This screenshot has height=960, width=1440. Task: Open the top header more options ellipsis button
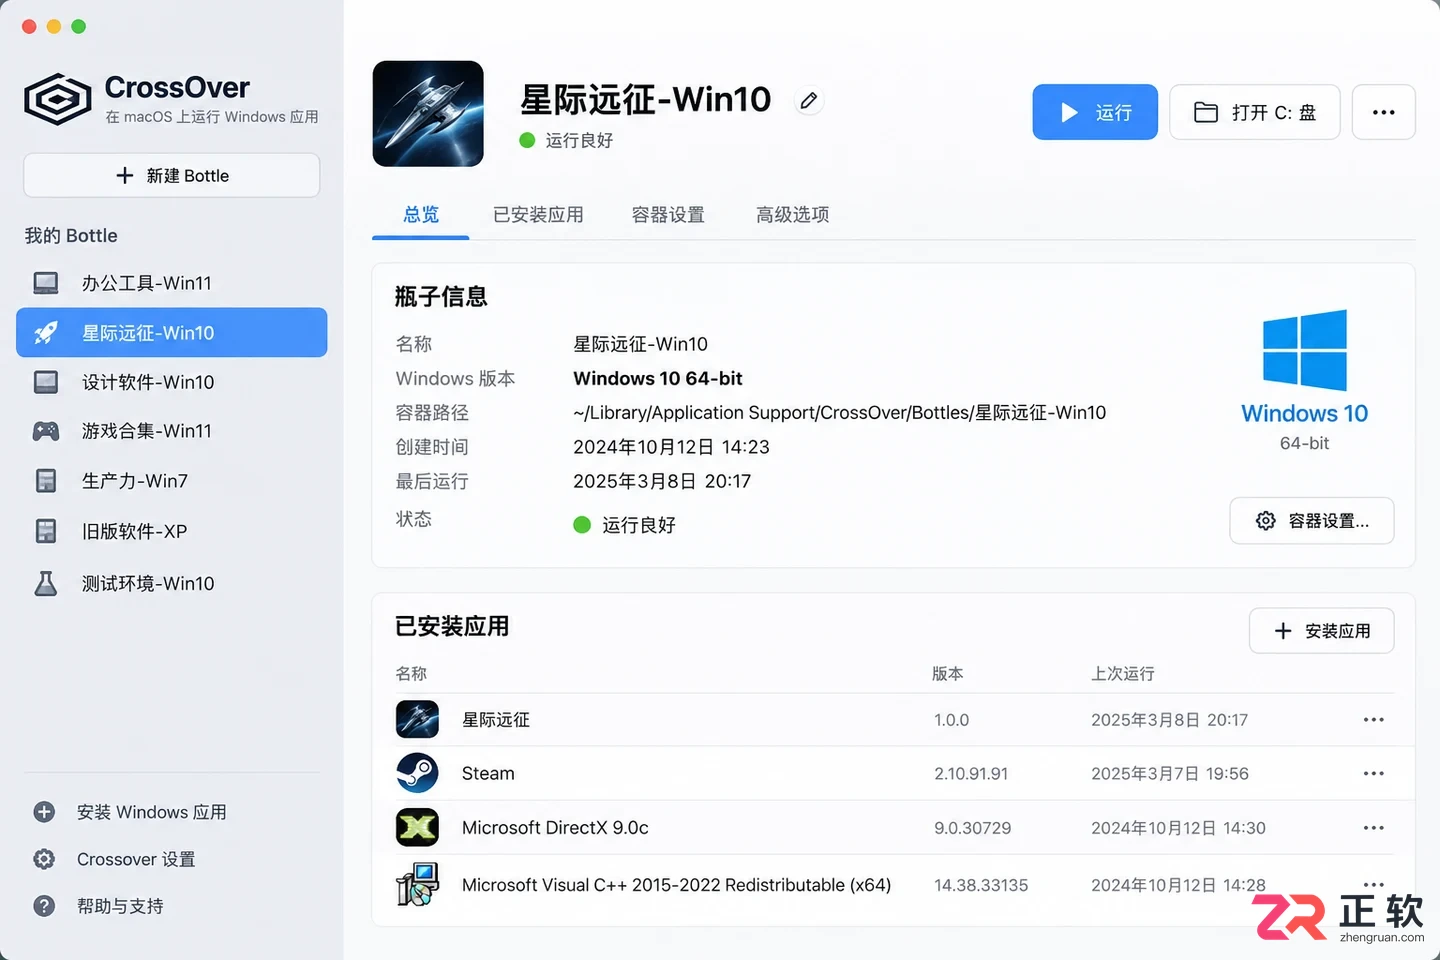tap(1384, 112)
